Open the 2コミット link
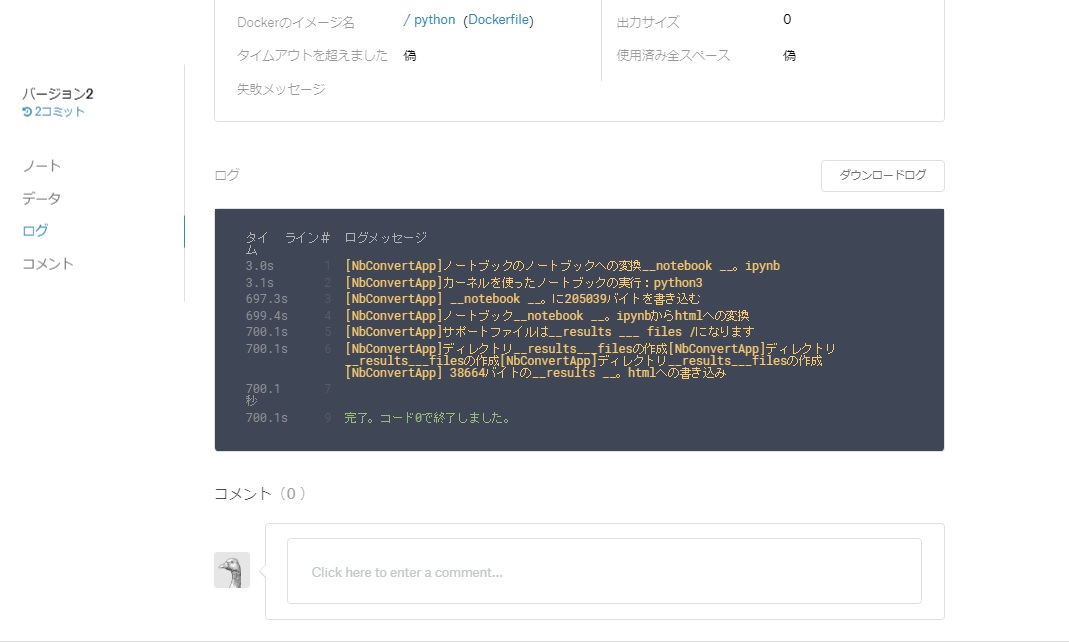 coord(58,111)
